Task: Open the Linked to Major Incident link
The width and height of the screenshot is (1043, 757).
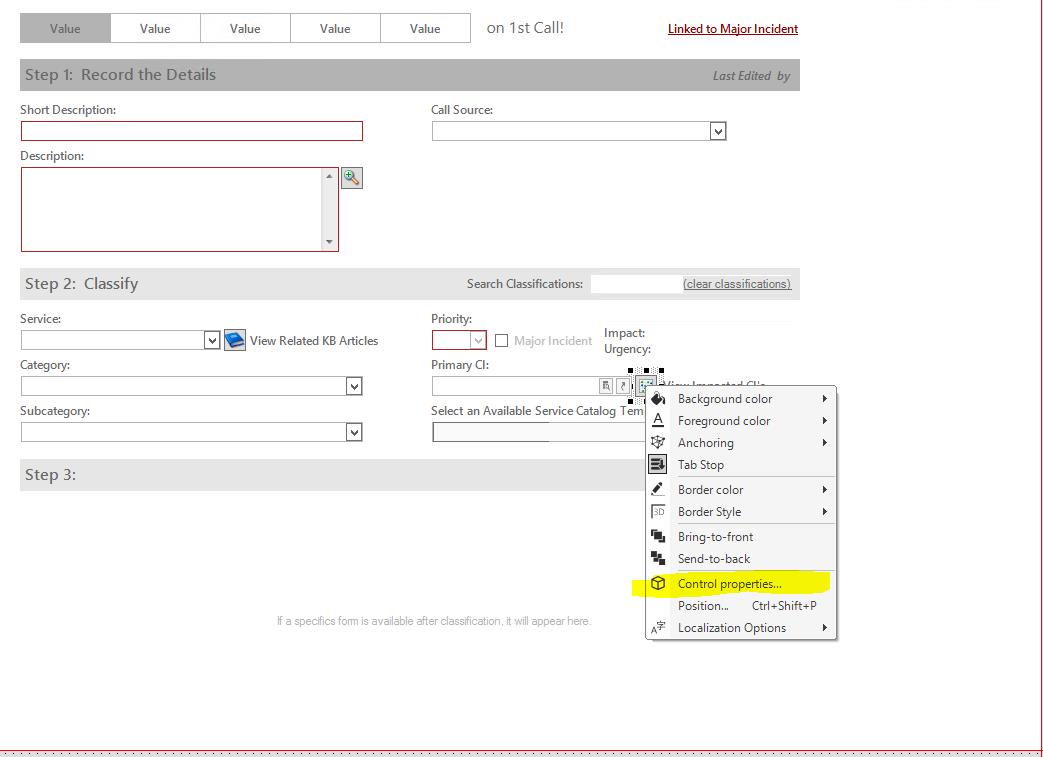Action: (x=732, y=29)
